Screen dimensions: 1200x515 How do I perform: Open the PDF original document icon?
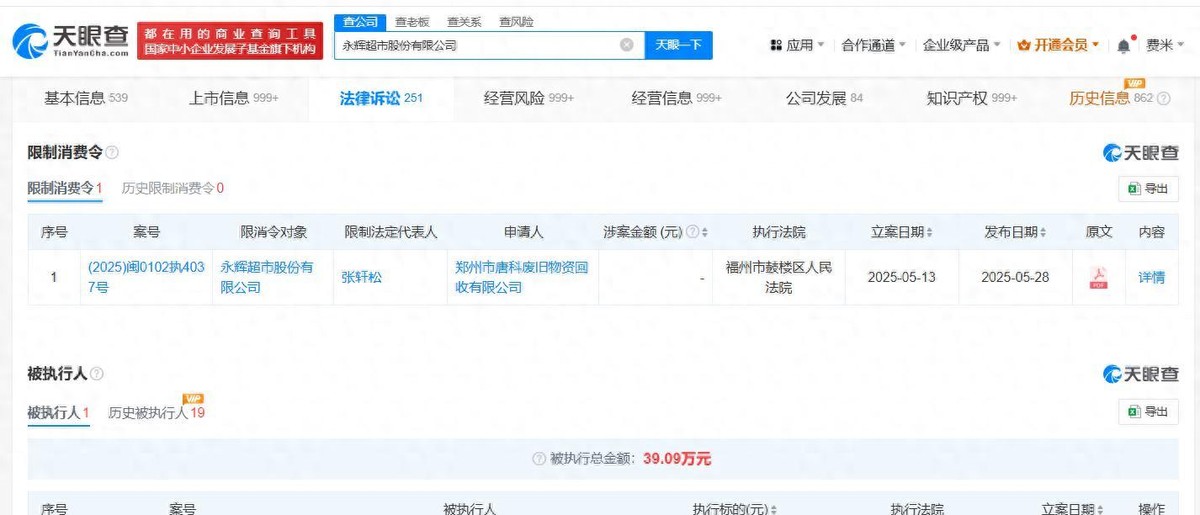[x=1098, y=278]
